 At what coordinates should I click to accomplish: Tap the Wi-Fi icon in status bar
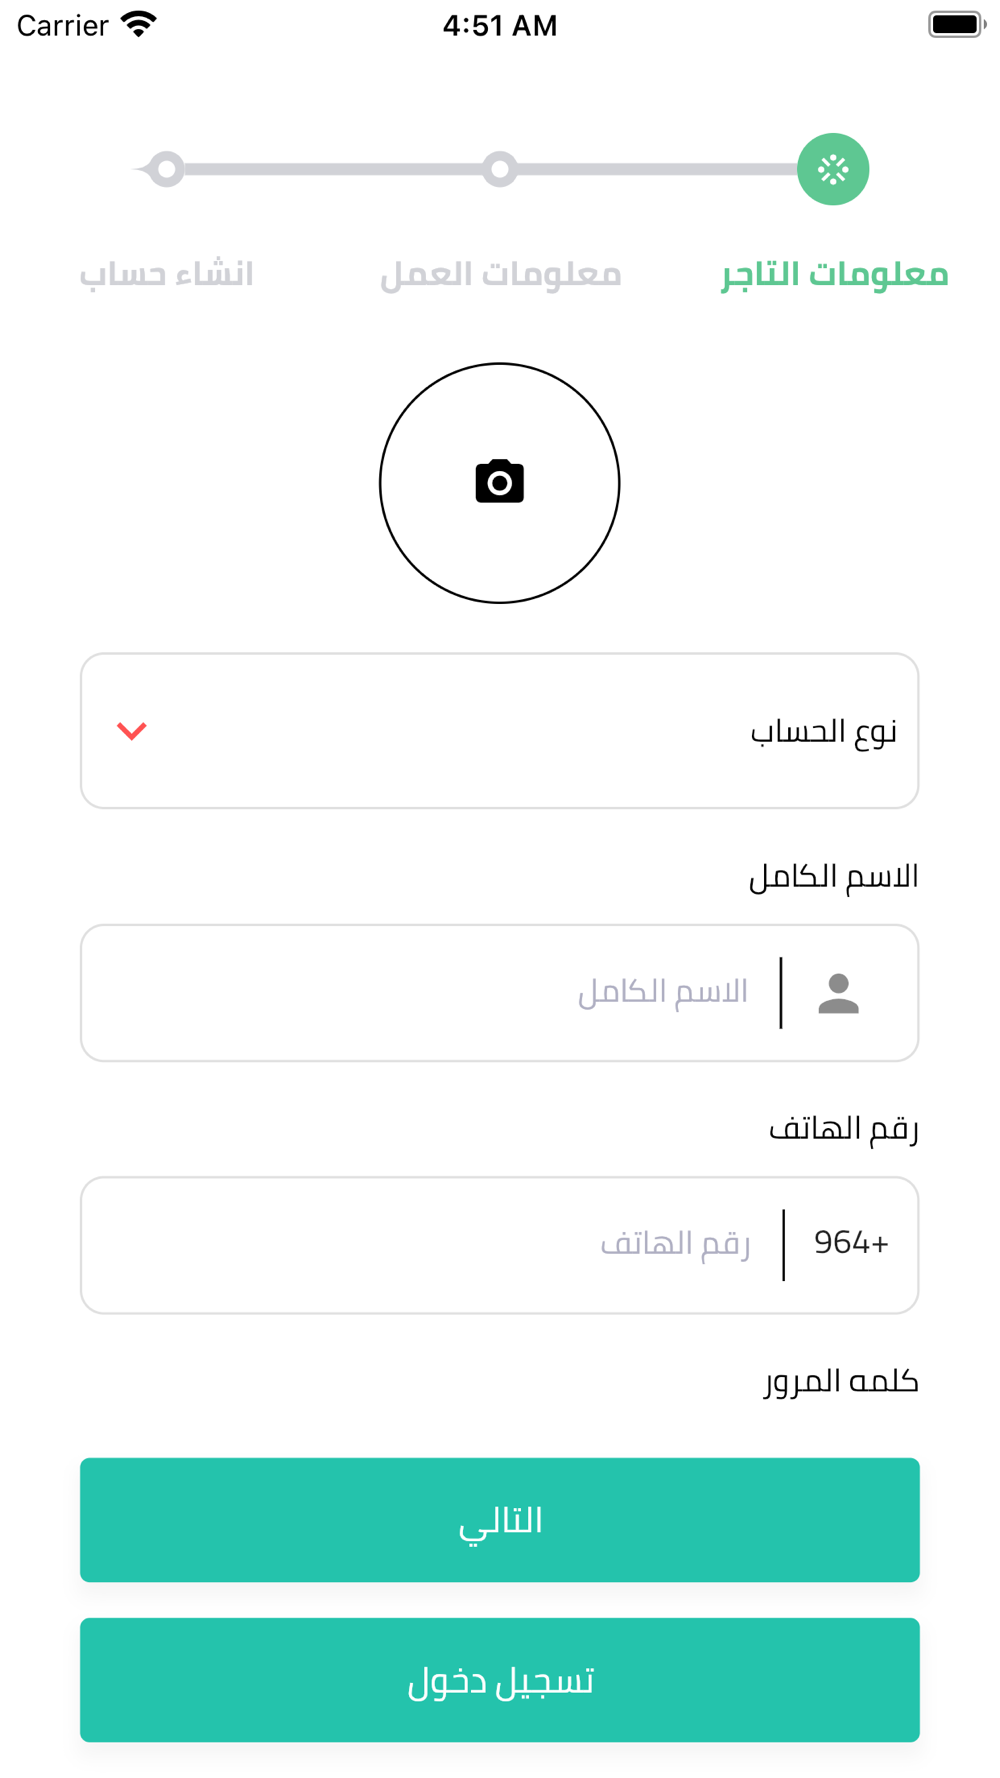tap(139, 24)
